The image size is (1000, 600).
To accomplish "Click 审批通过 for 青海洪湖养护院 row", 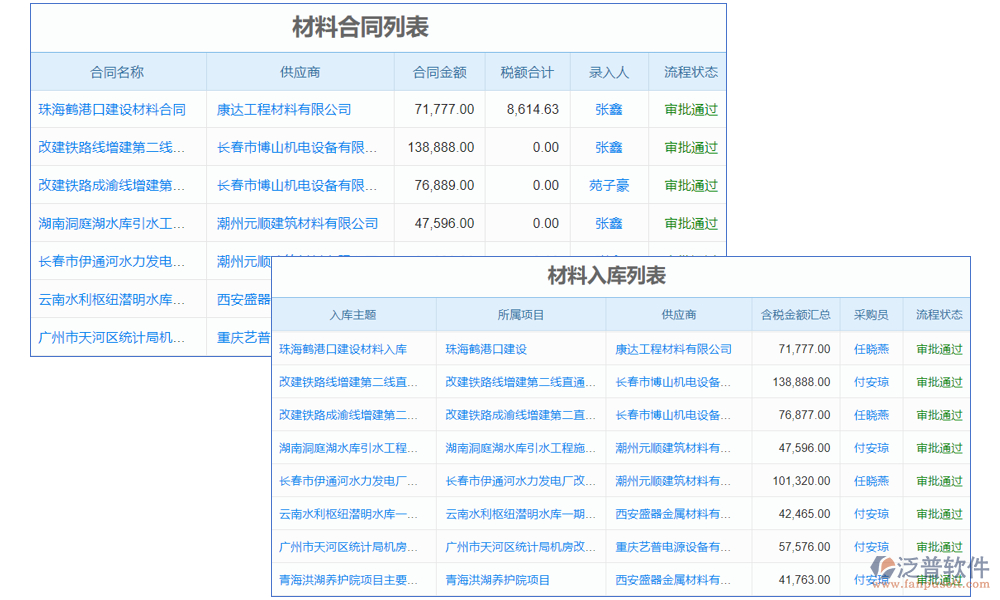I will pos(938,580).
